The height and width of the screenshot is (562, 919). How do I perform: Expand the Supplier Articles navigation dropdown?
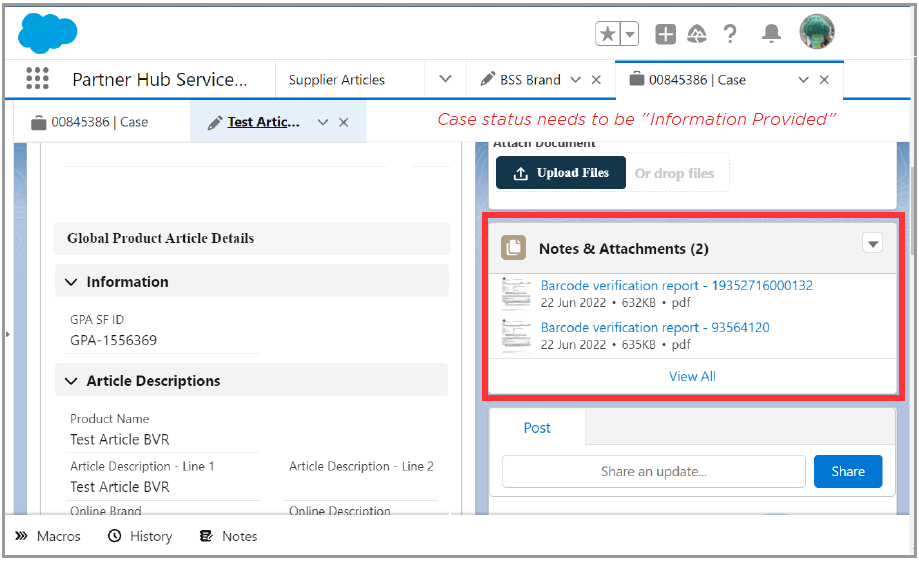tap(445, 79)
